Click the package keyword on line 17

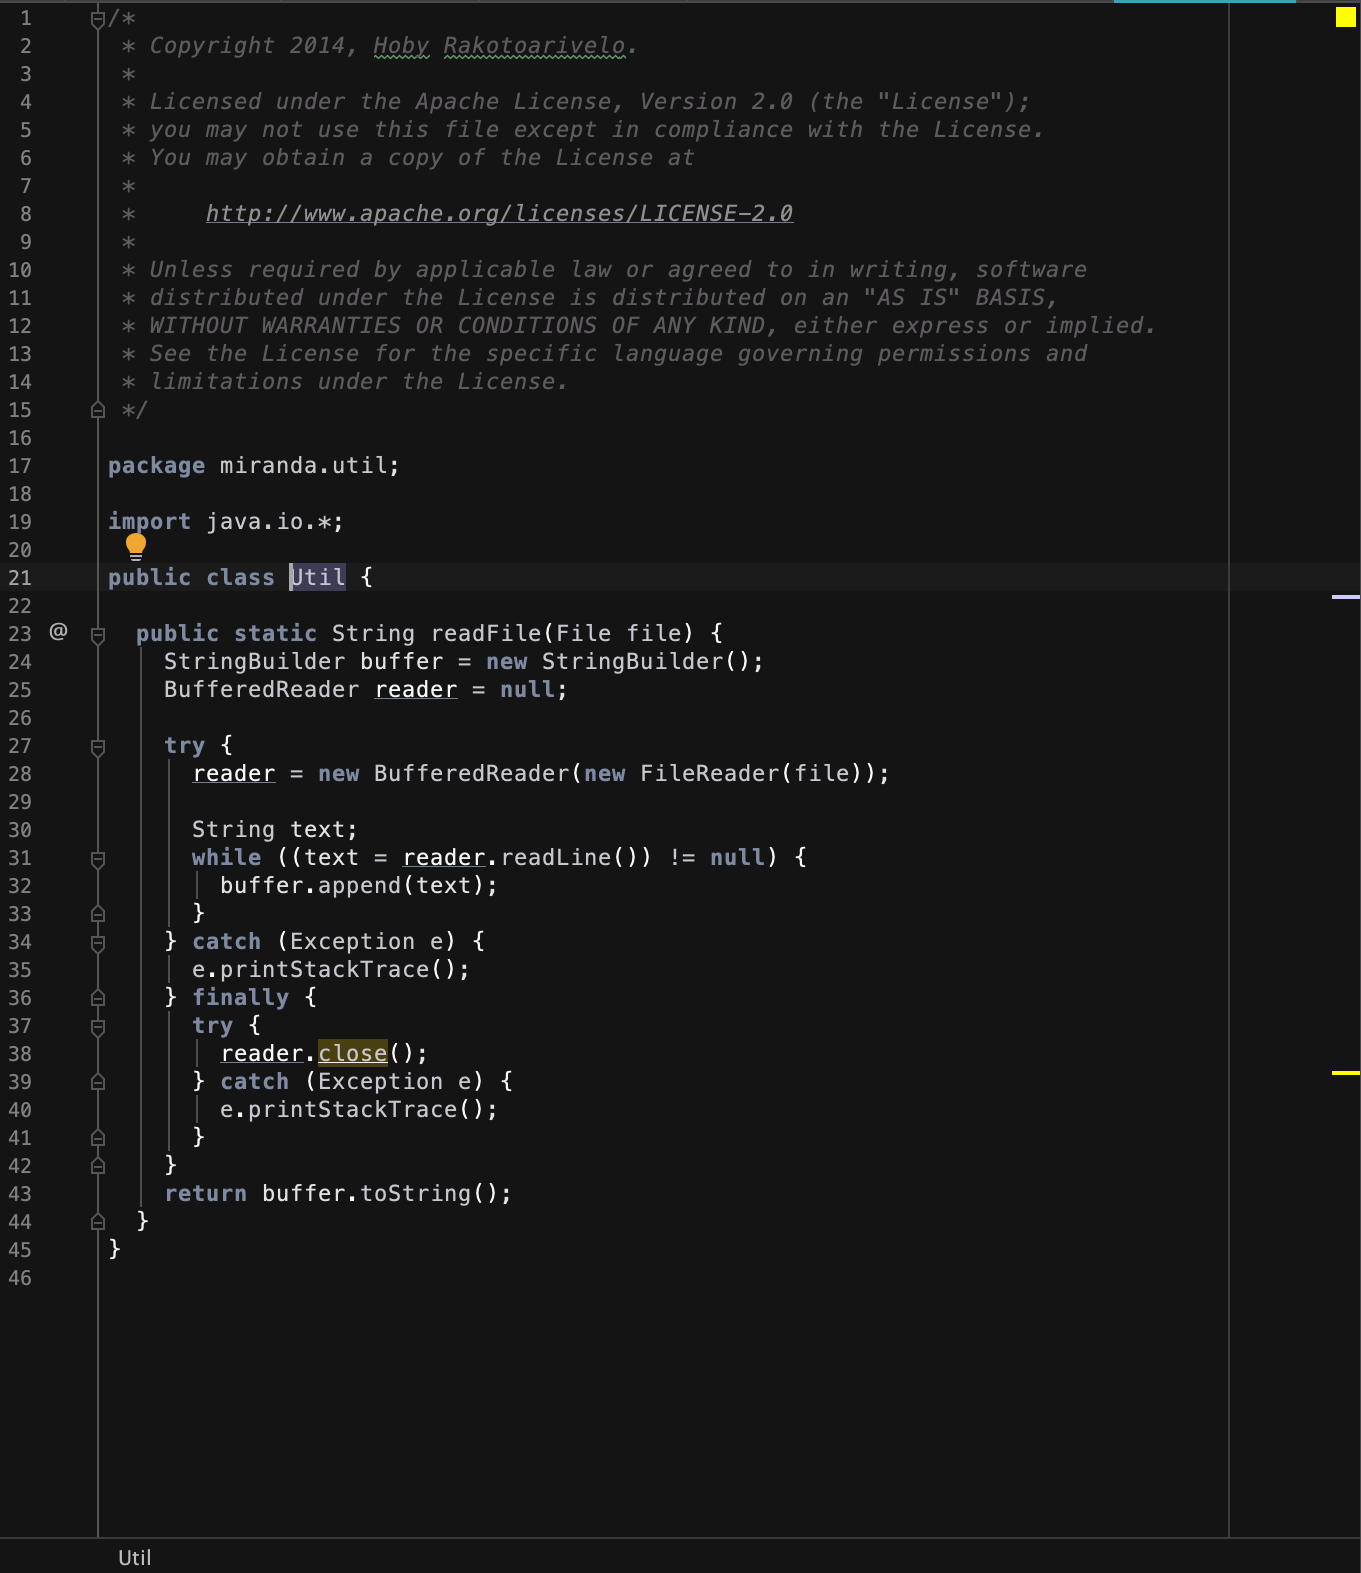(x=156, y=466)
